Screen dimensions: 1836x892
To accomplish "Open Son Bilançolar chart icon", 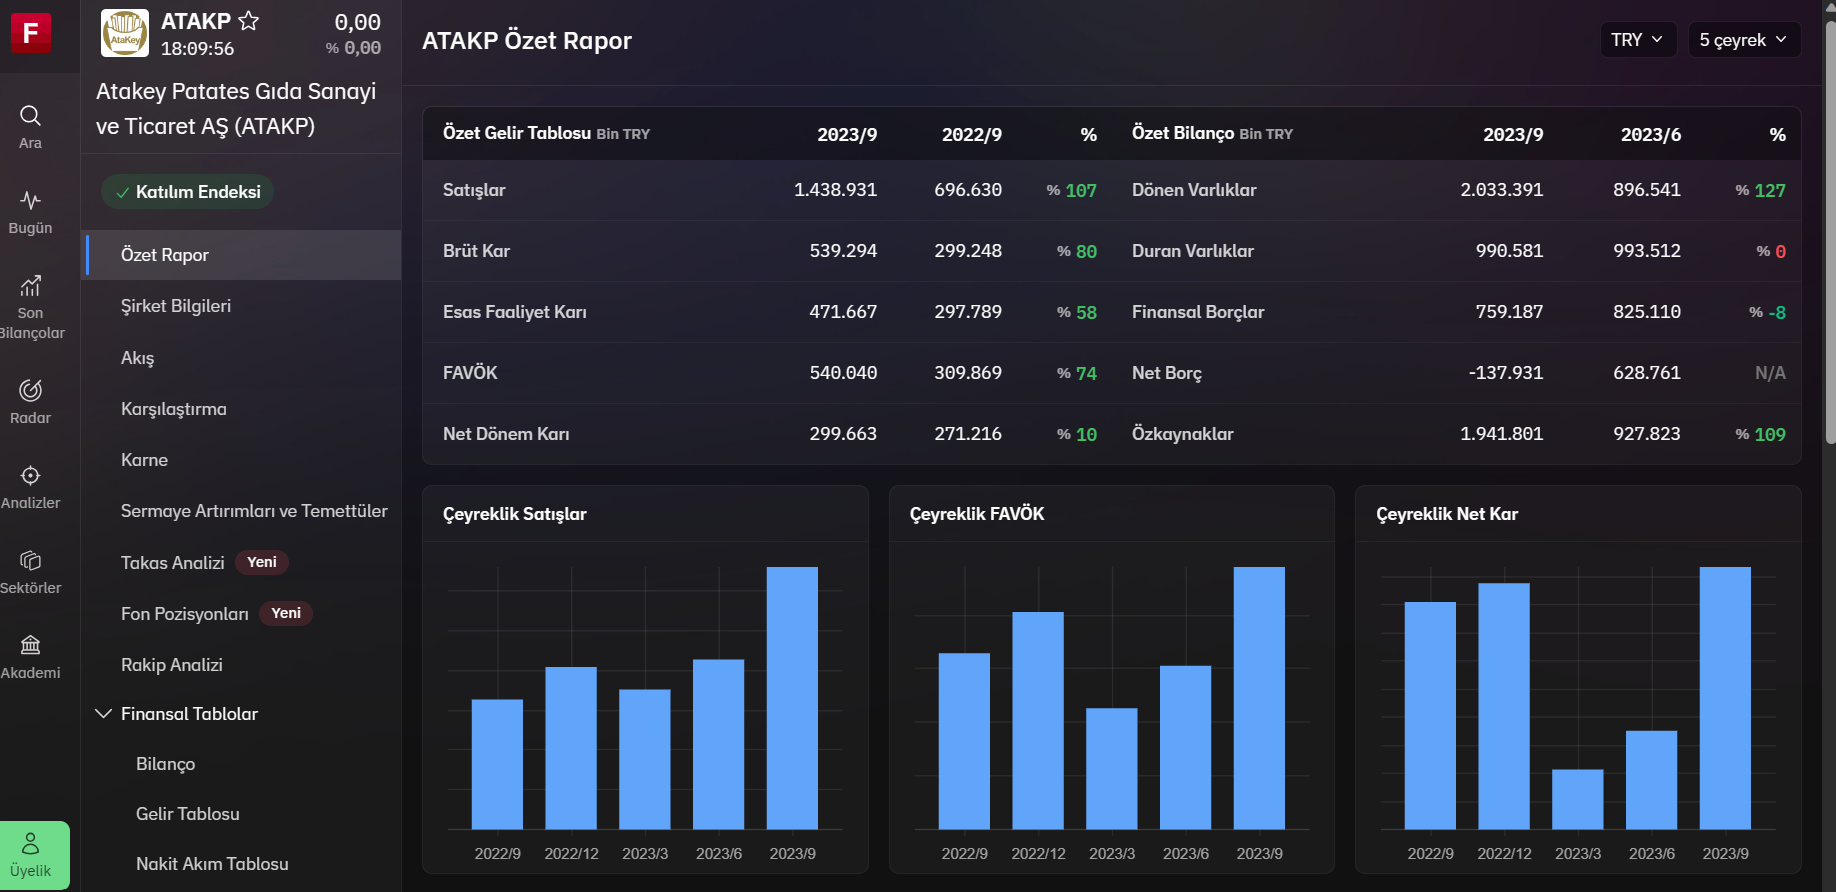I will tap(30, 286).
